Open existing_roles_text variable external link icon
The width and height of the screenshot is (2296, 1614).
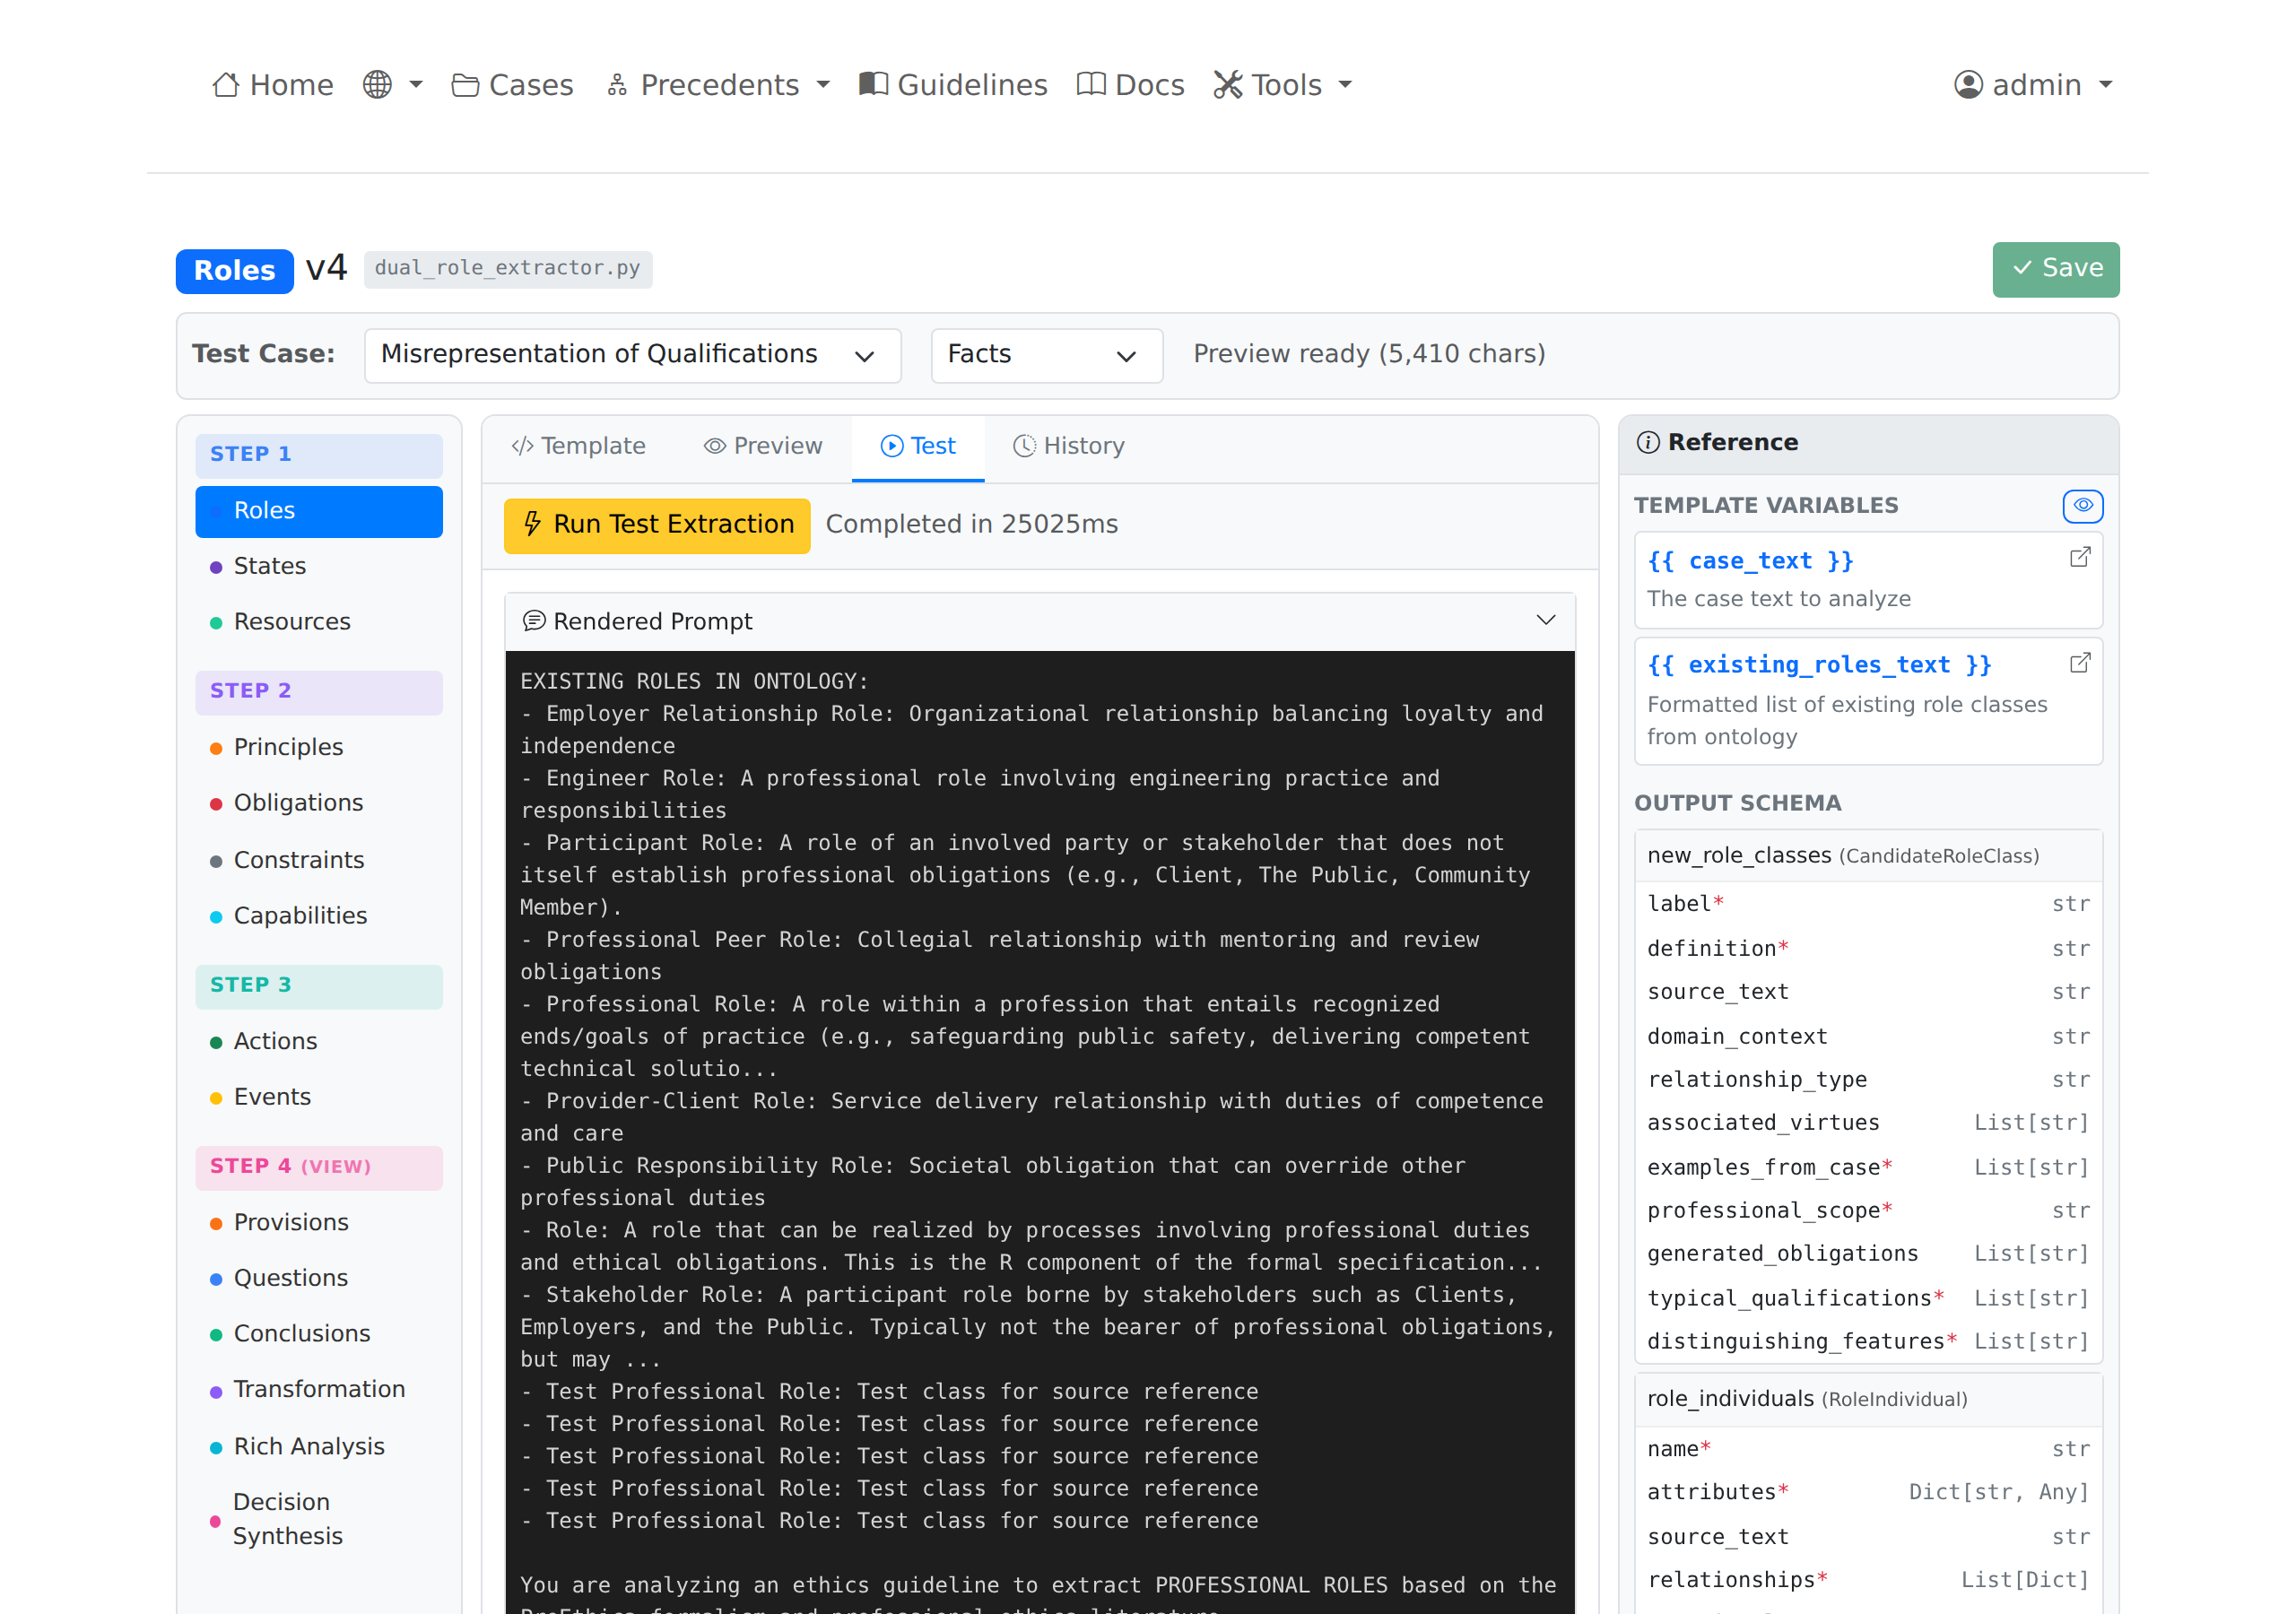coord(2080,664)
